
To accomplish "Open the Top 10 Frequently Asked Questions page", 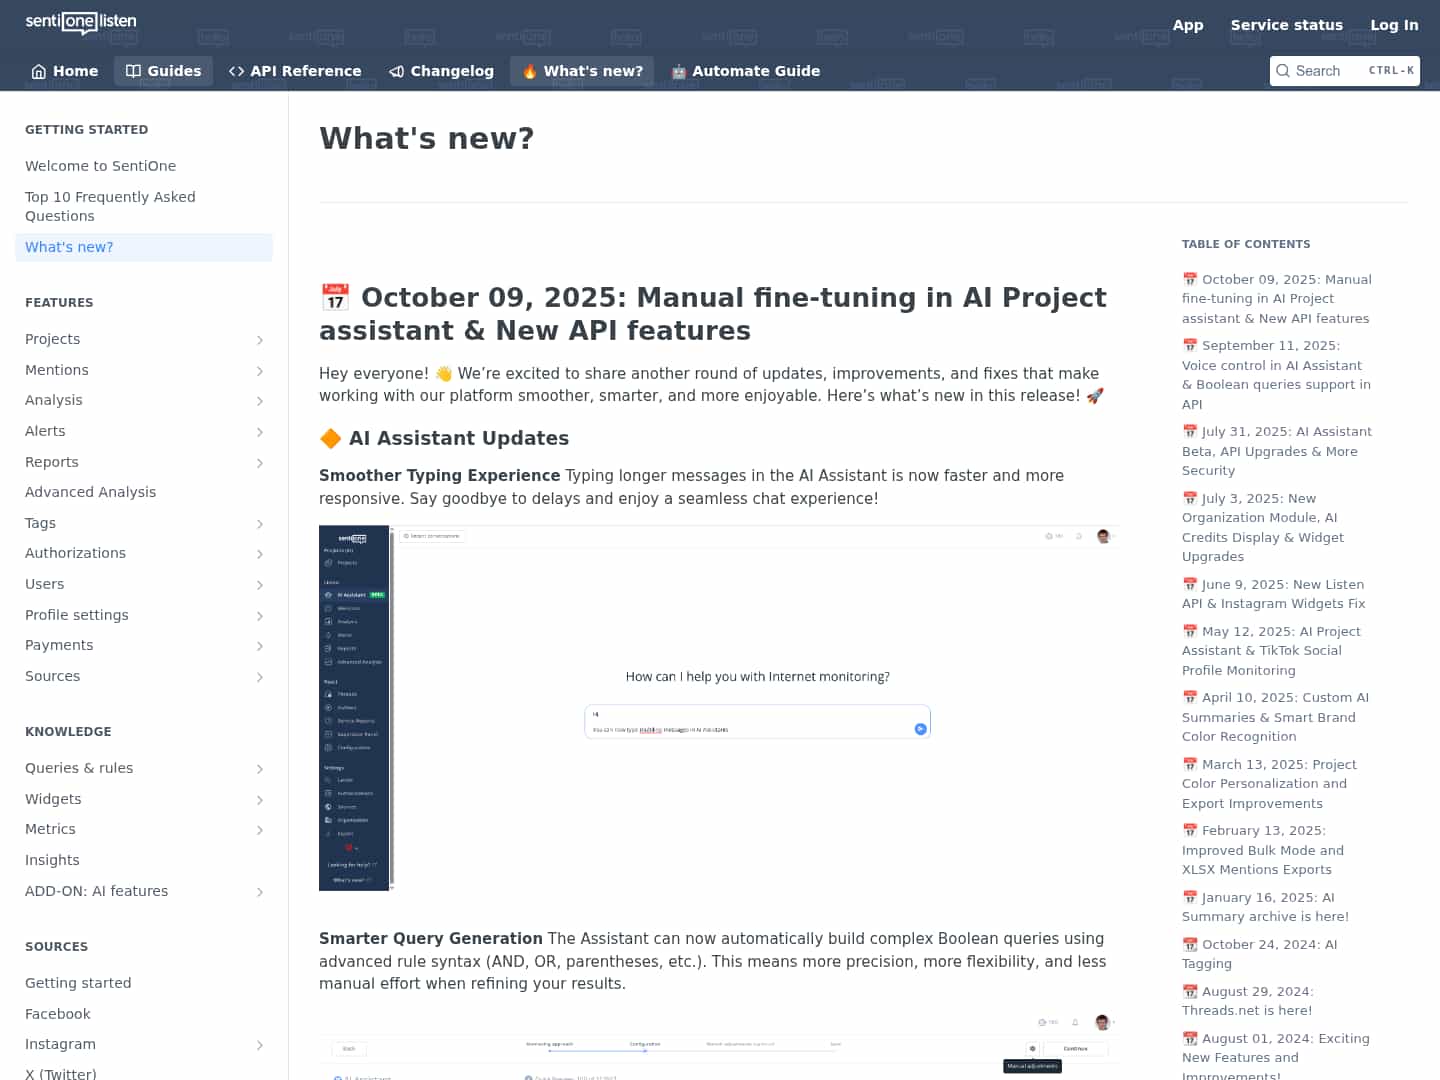I will click(110, 206).
